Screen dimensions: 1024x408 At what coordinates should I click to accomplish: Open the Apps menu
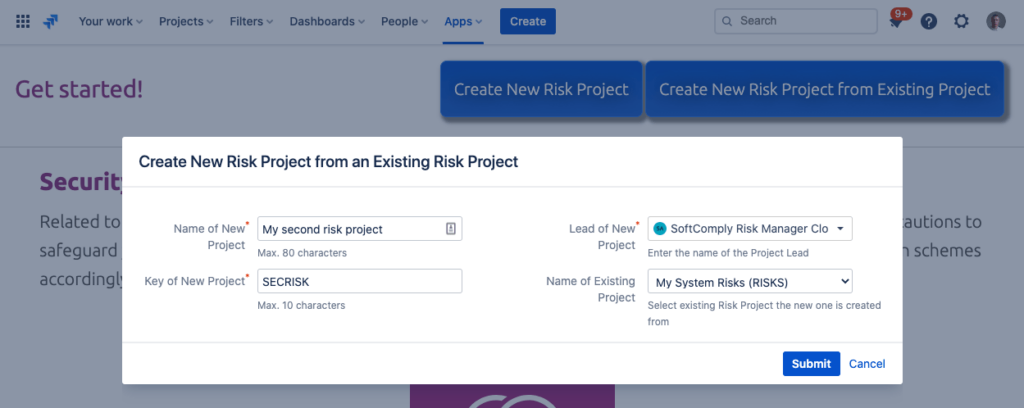pyautogui.click(x=463, y=22)
